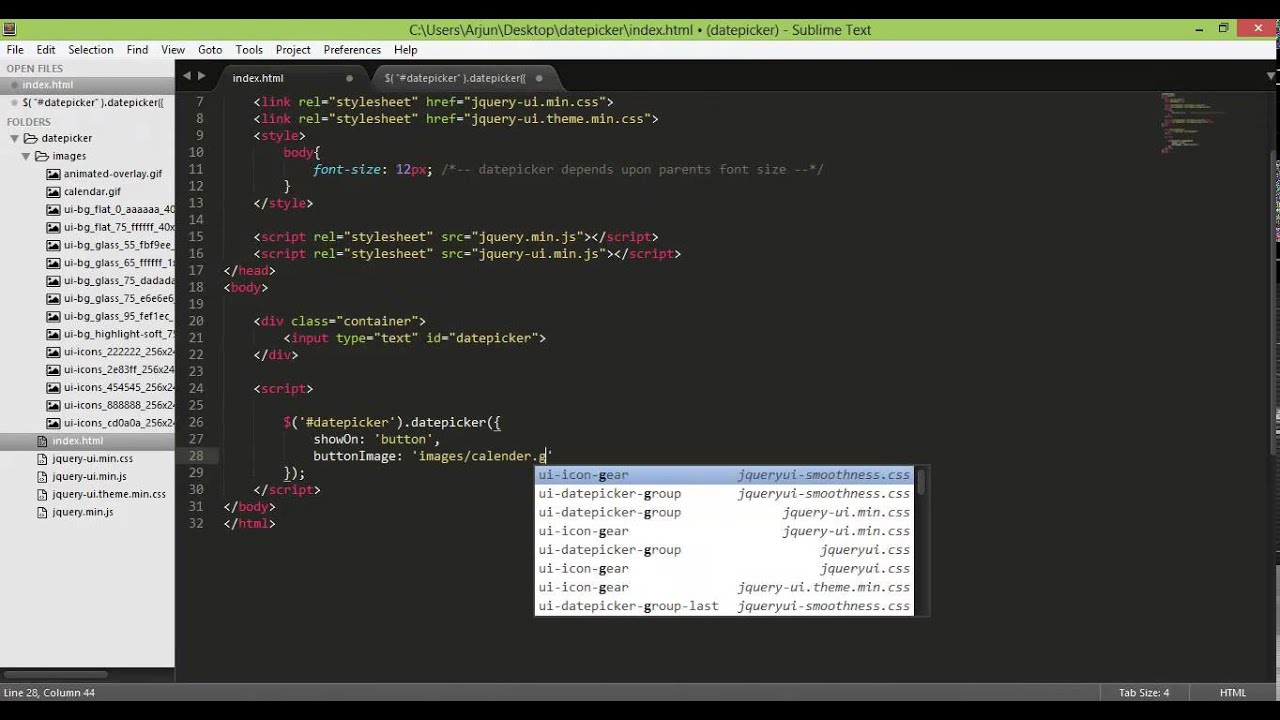
Task: Collapse the datepicker folder tree arrow
Action: point(14,138)
